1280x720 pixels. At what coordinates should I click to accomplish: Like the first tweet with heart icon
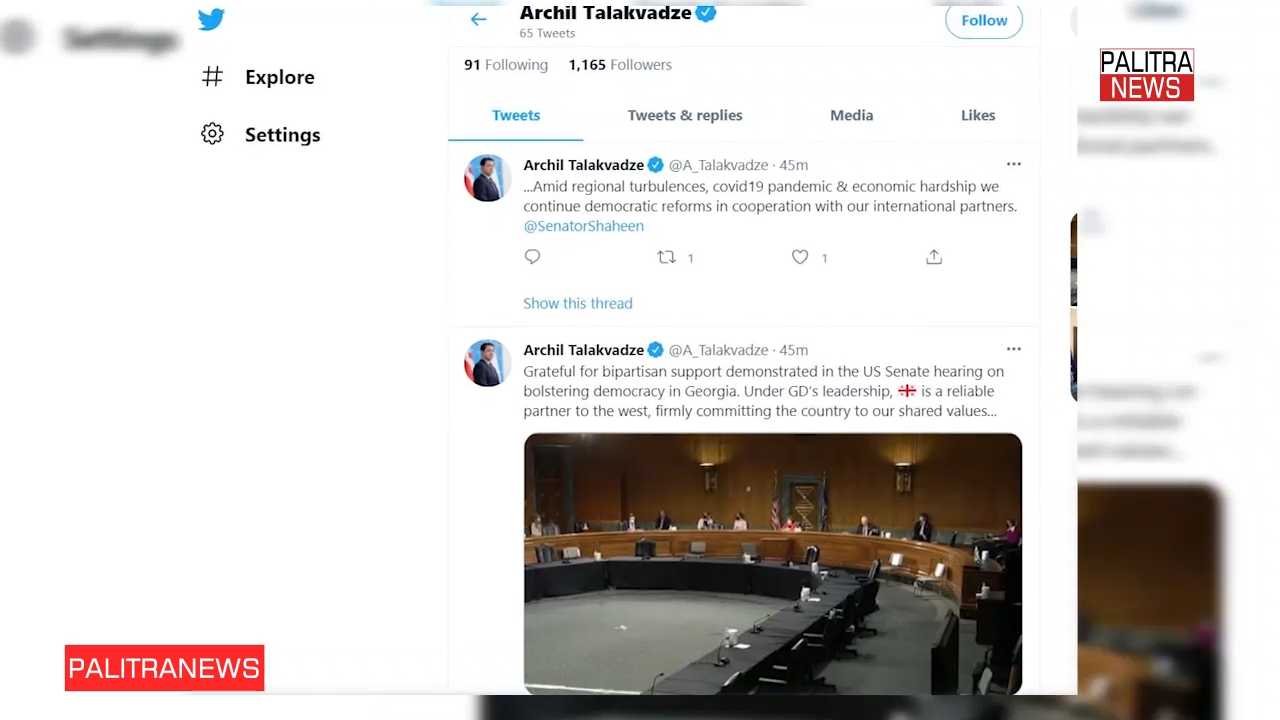pos(800,257)
